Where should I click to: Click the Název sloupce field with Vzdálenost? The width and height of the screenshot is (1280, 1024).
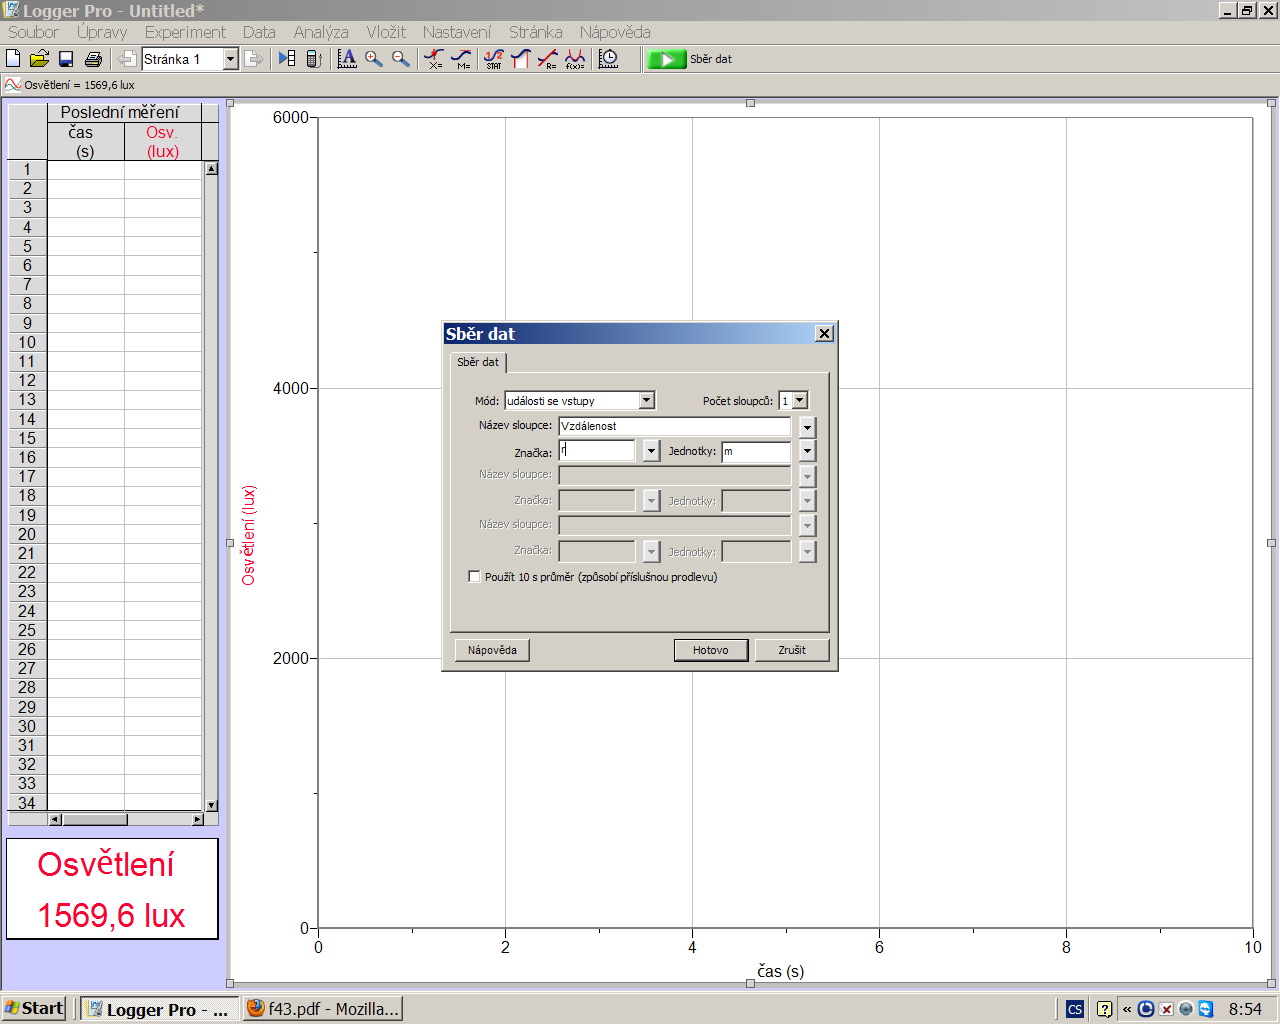674,426
